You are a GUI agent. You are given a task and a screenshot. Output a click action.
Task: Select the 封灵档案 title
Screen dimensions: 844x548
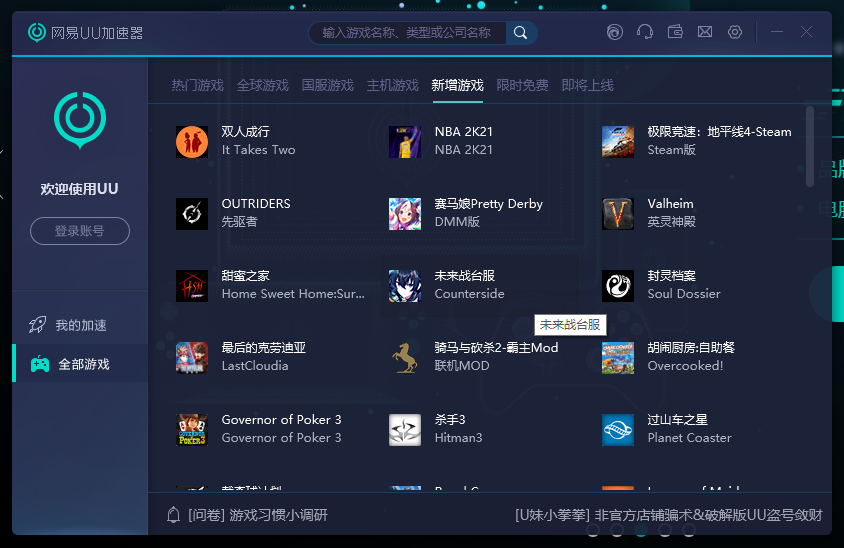671,276
